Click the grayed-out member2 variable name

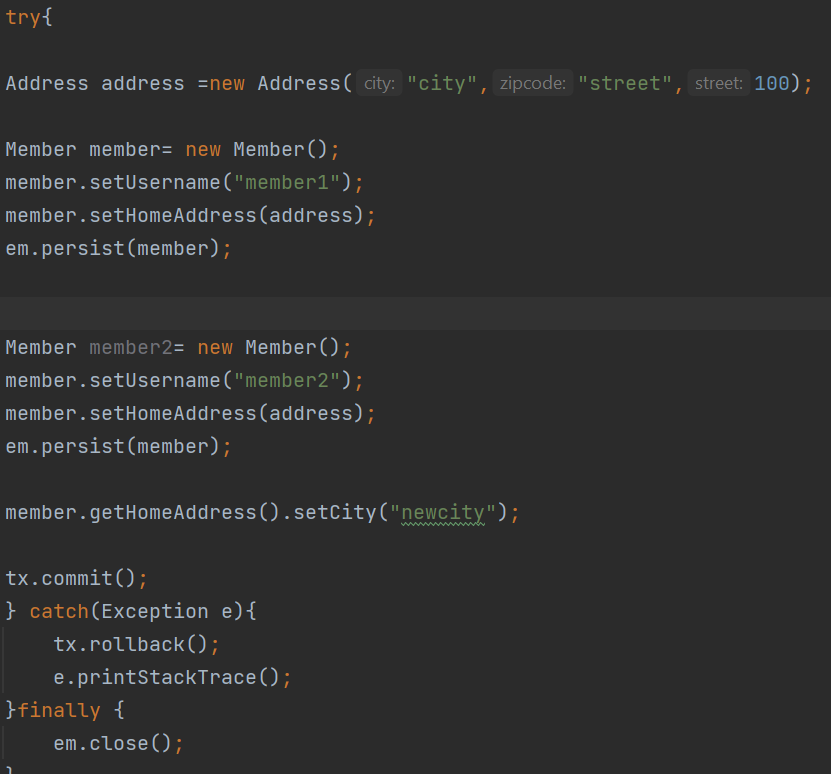coord(131,348)
